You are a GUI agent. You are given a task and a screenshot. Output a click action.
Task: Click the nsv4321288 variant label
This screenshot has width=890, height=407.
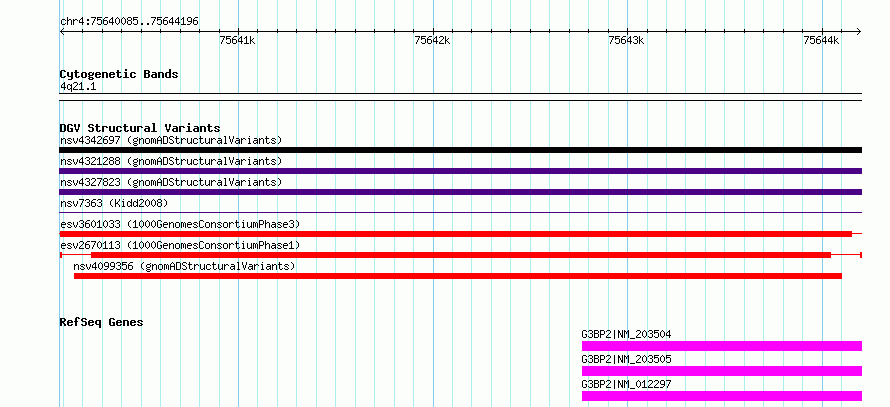(x=171, y=161)
